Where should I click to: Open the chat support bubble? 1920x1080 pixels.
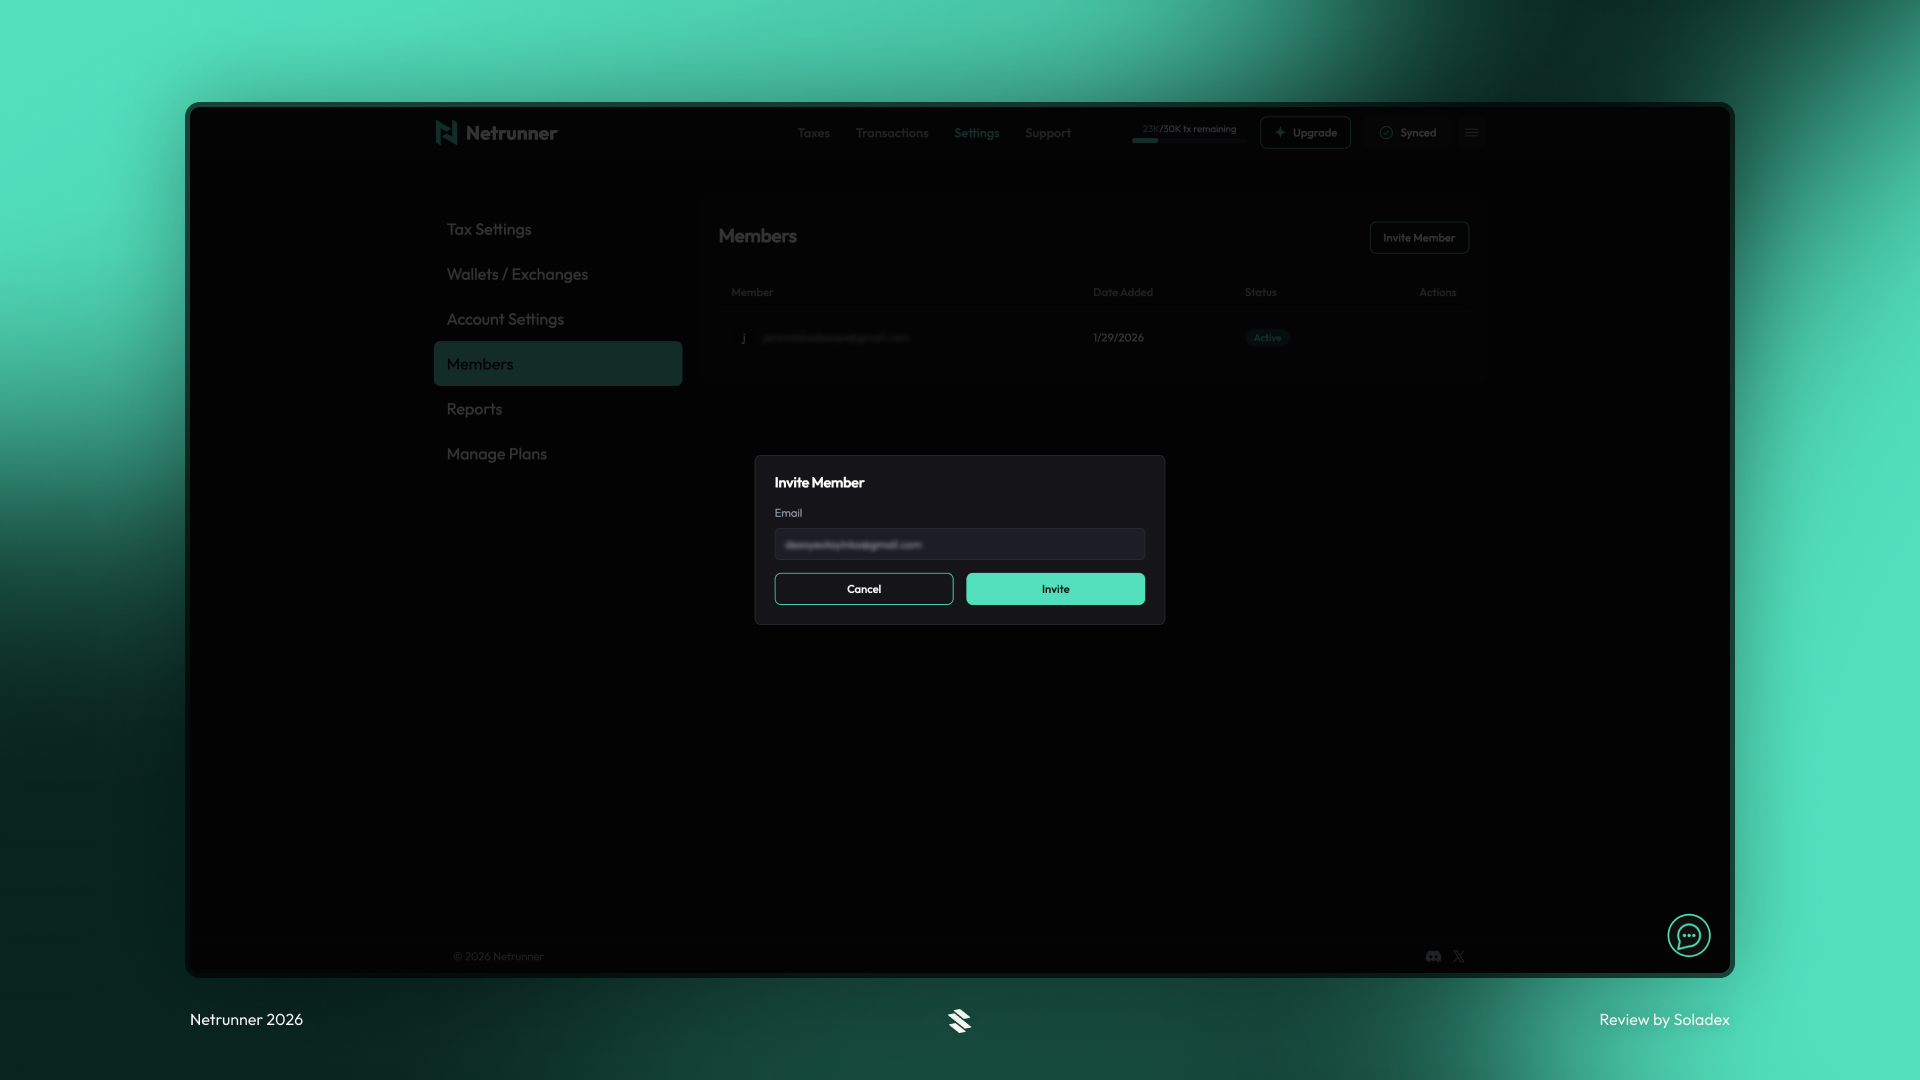(1688, 935)
